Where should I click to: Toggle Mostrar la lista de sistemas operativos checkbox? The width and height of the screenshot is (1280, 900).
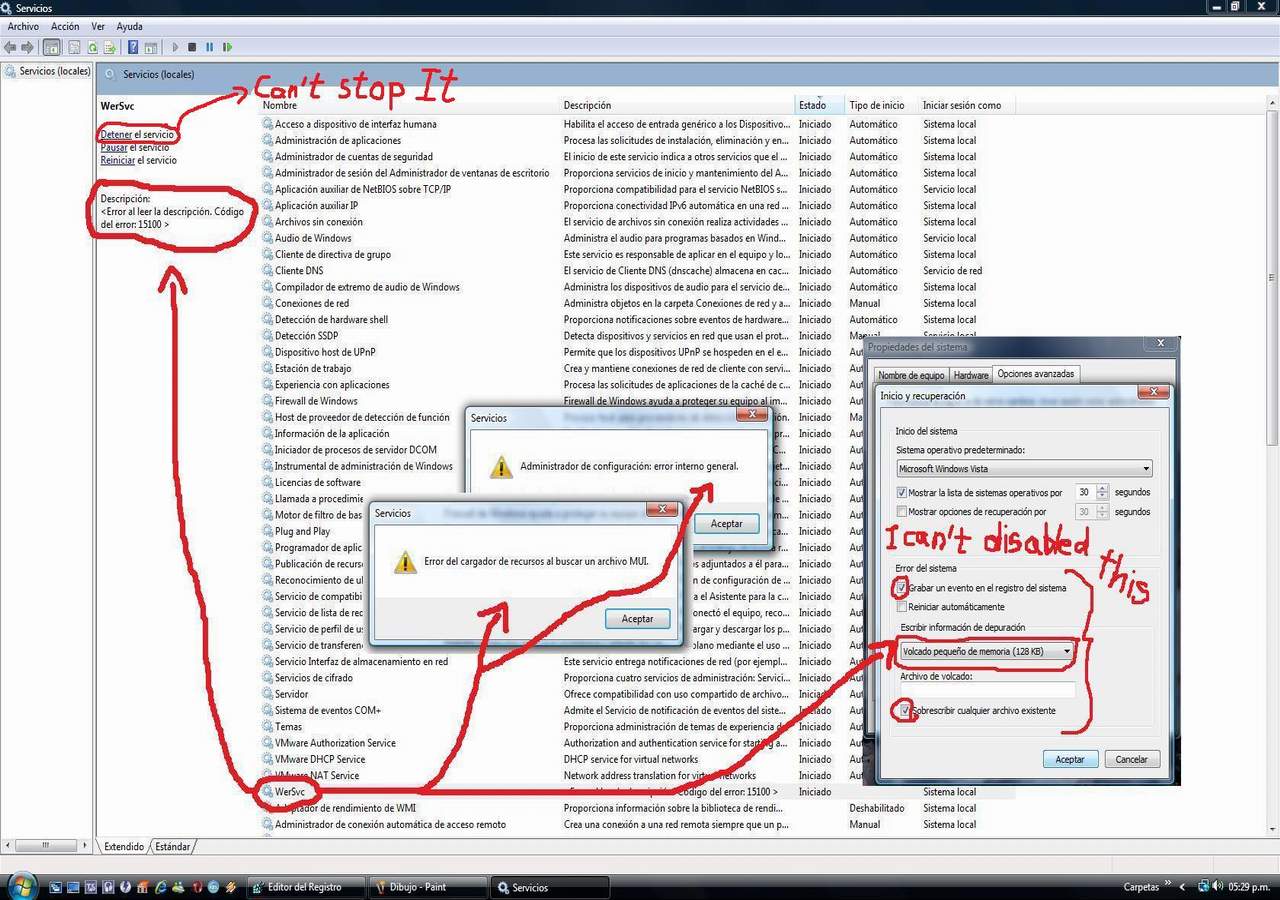pos(902,493)
